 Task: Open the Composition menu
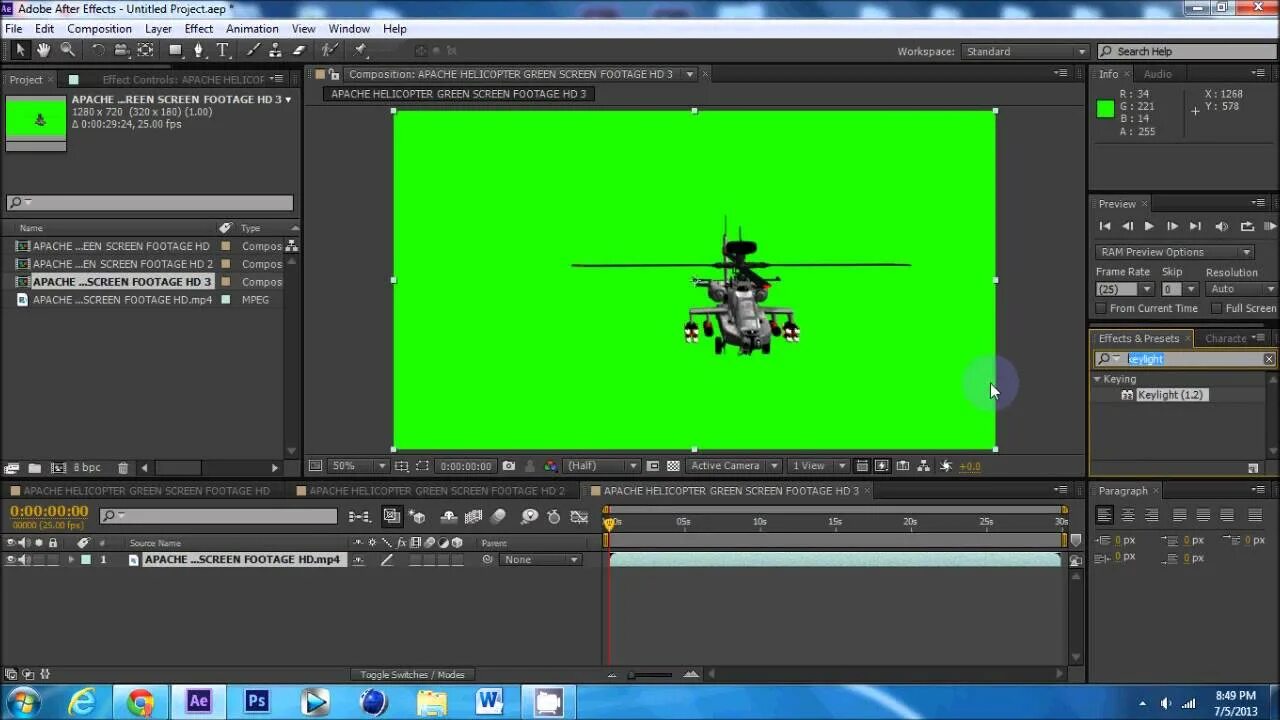click(x=99, y=29)
